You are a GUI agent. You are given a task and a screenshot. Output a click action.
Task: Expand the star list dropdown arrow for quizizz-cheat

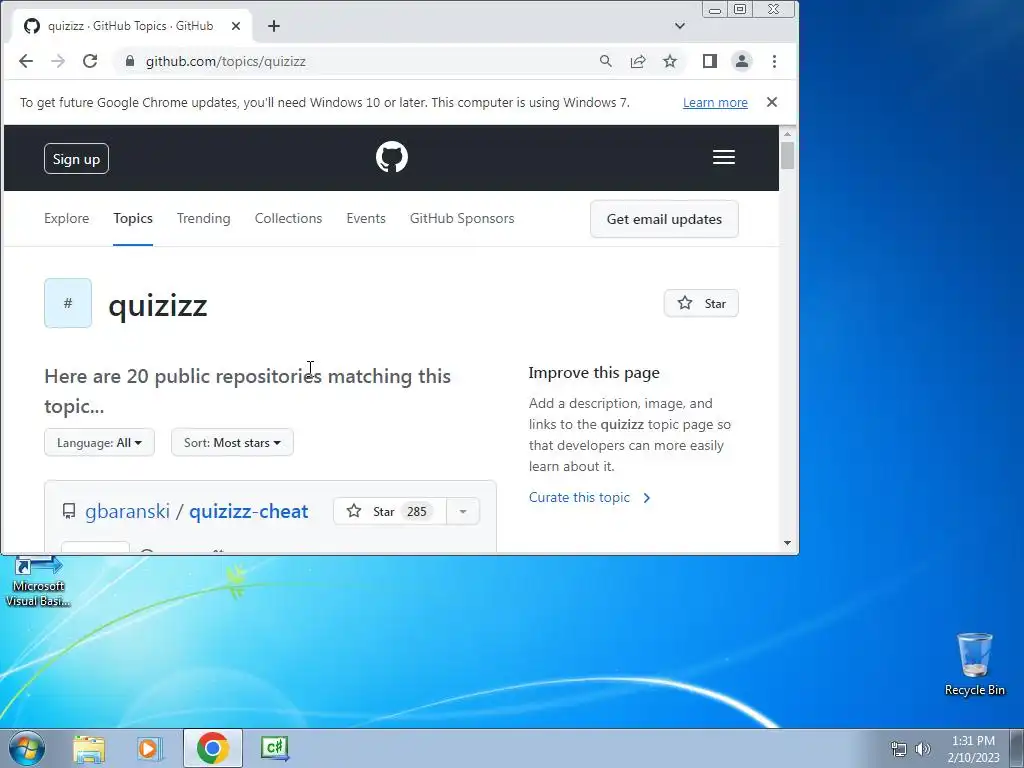pos(463,511)
